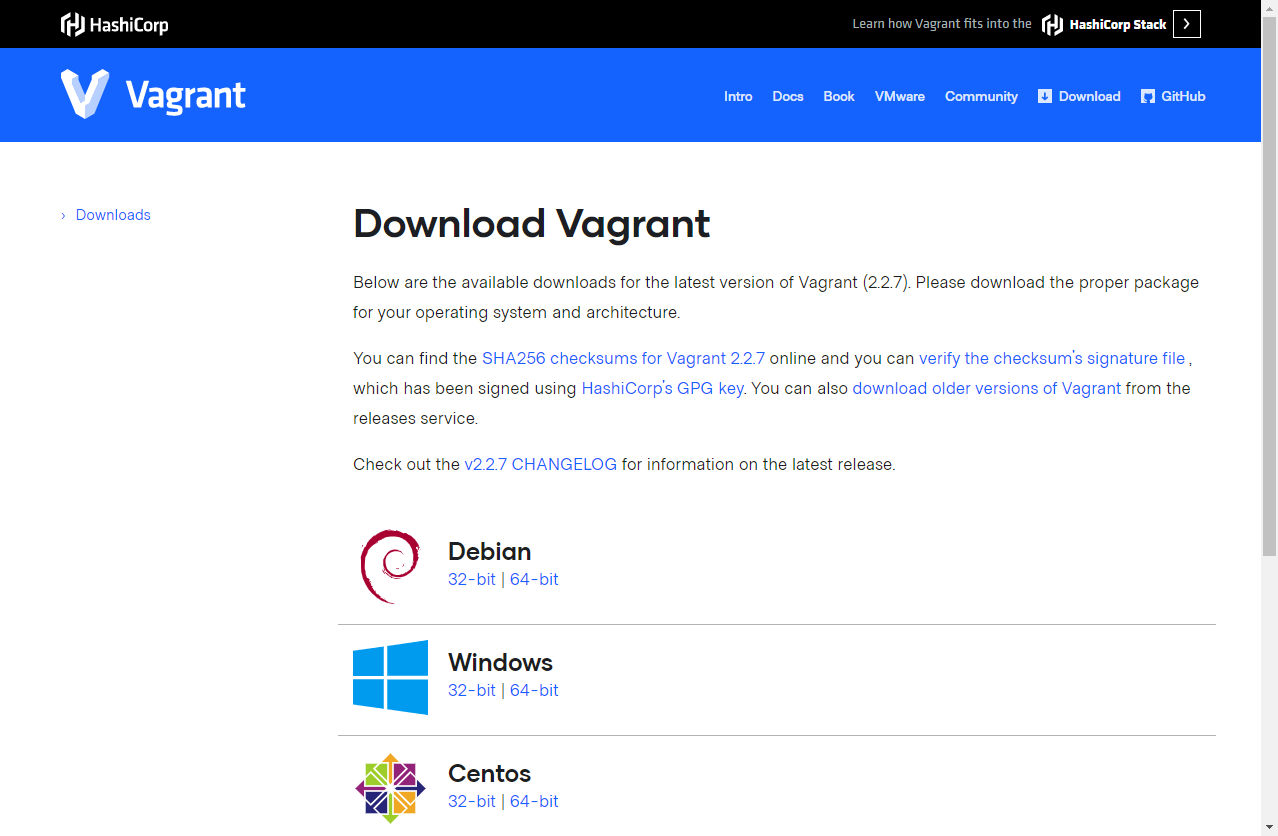The width and height of the screenshot is (1278, 836).
Task: Follow download older versions of Vagrant link
Action: 987,388
